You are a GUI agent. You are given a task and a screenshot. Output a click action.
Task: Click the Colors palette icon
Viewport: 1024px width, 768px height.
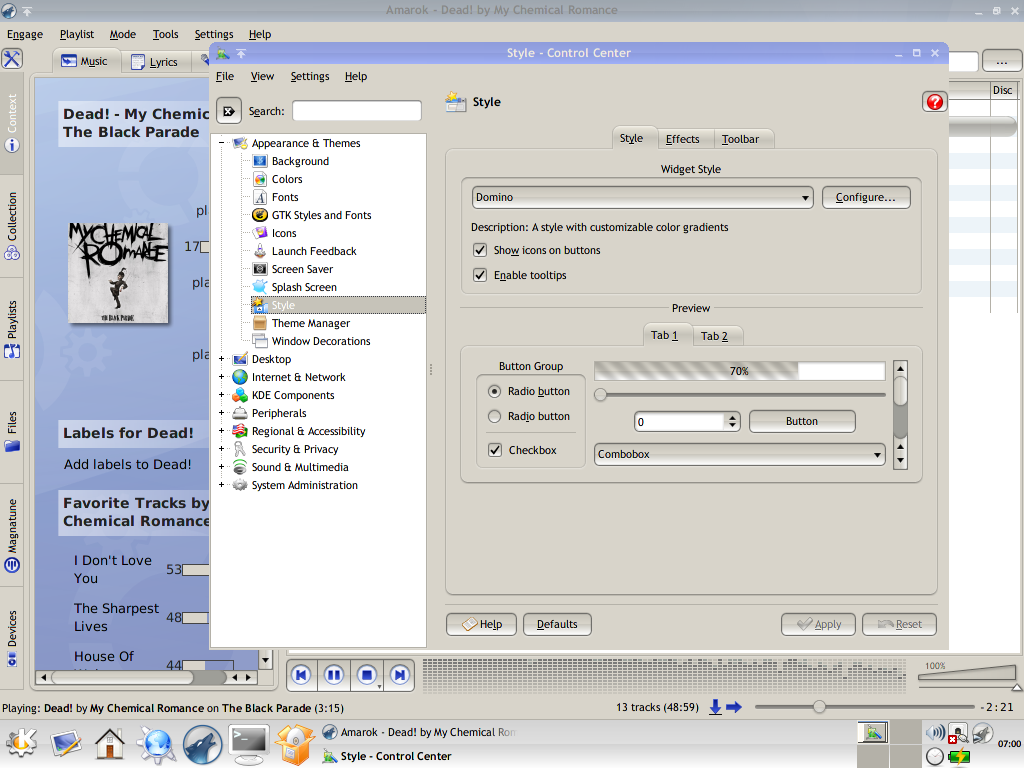[260, 179]
